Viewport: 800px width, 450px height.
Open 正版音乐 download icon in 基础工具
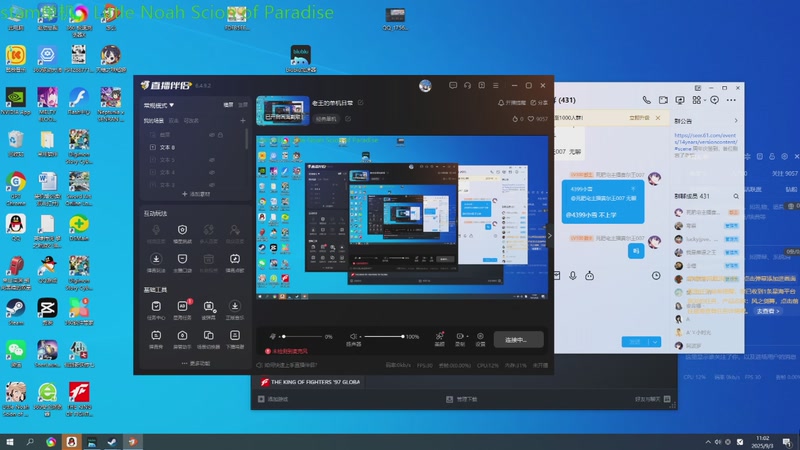pos(235,306)
